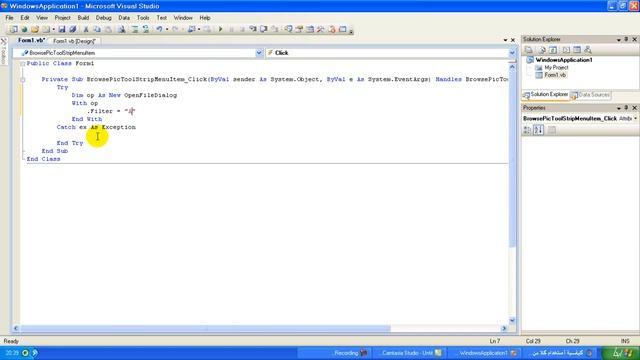Viewport: 640px width, 360px height.
Task: Click the Open File folder icon
Action: [35, 29]
